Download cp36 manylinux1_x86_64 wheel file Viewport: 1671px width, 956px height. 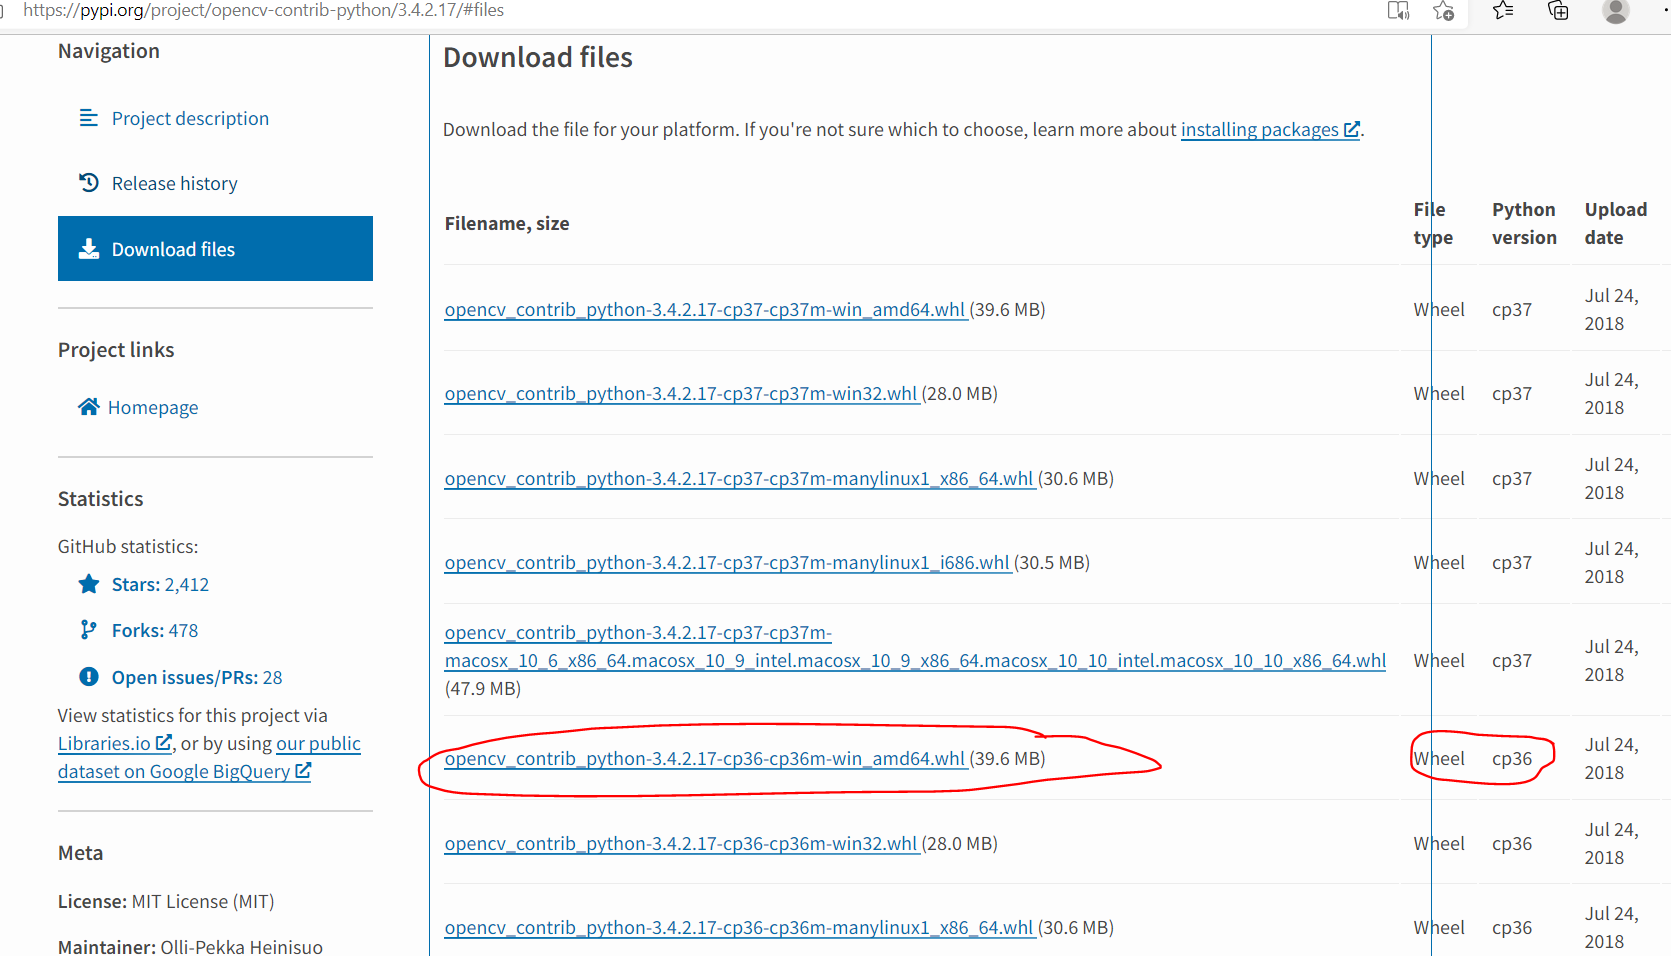point(739,927)
